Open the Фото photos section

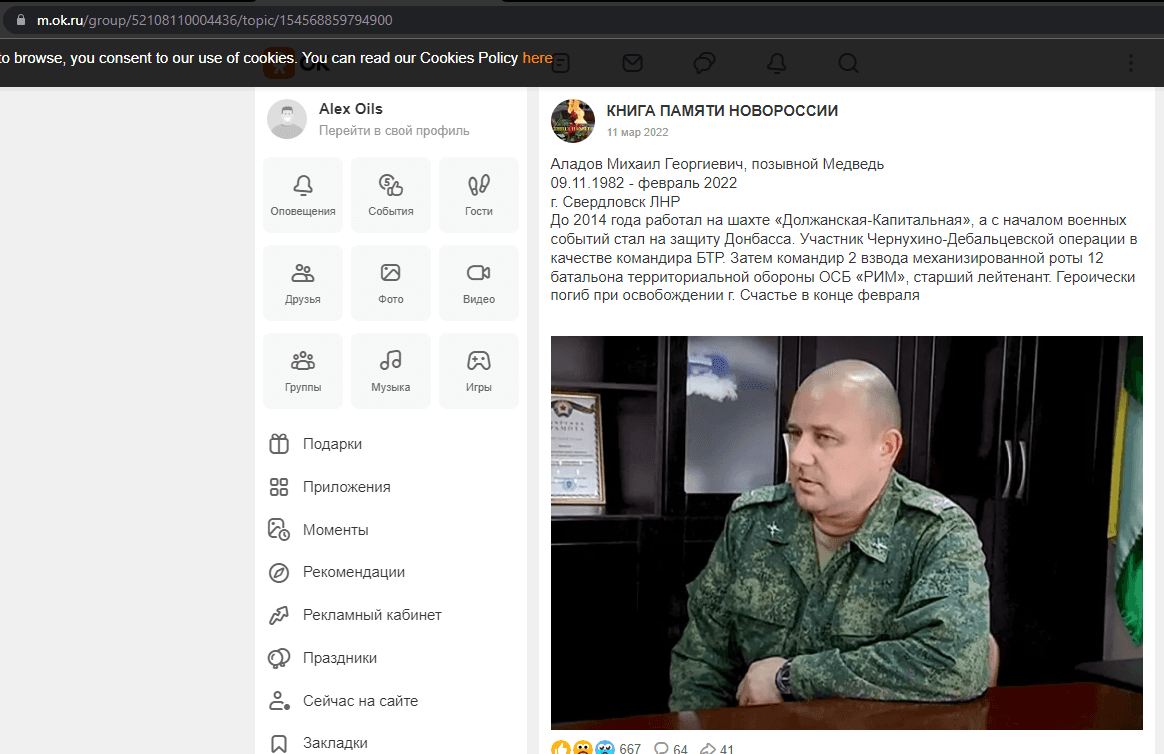point(390,283)
